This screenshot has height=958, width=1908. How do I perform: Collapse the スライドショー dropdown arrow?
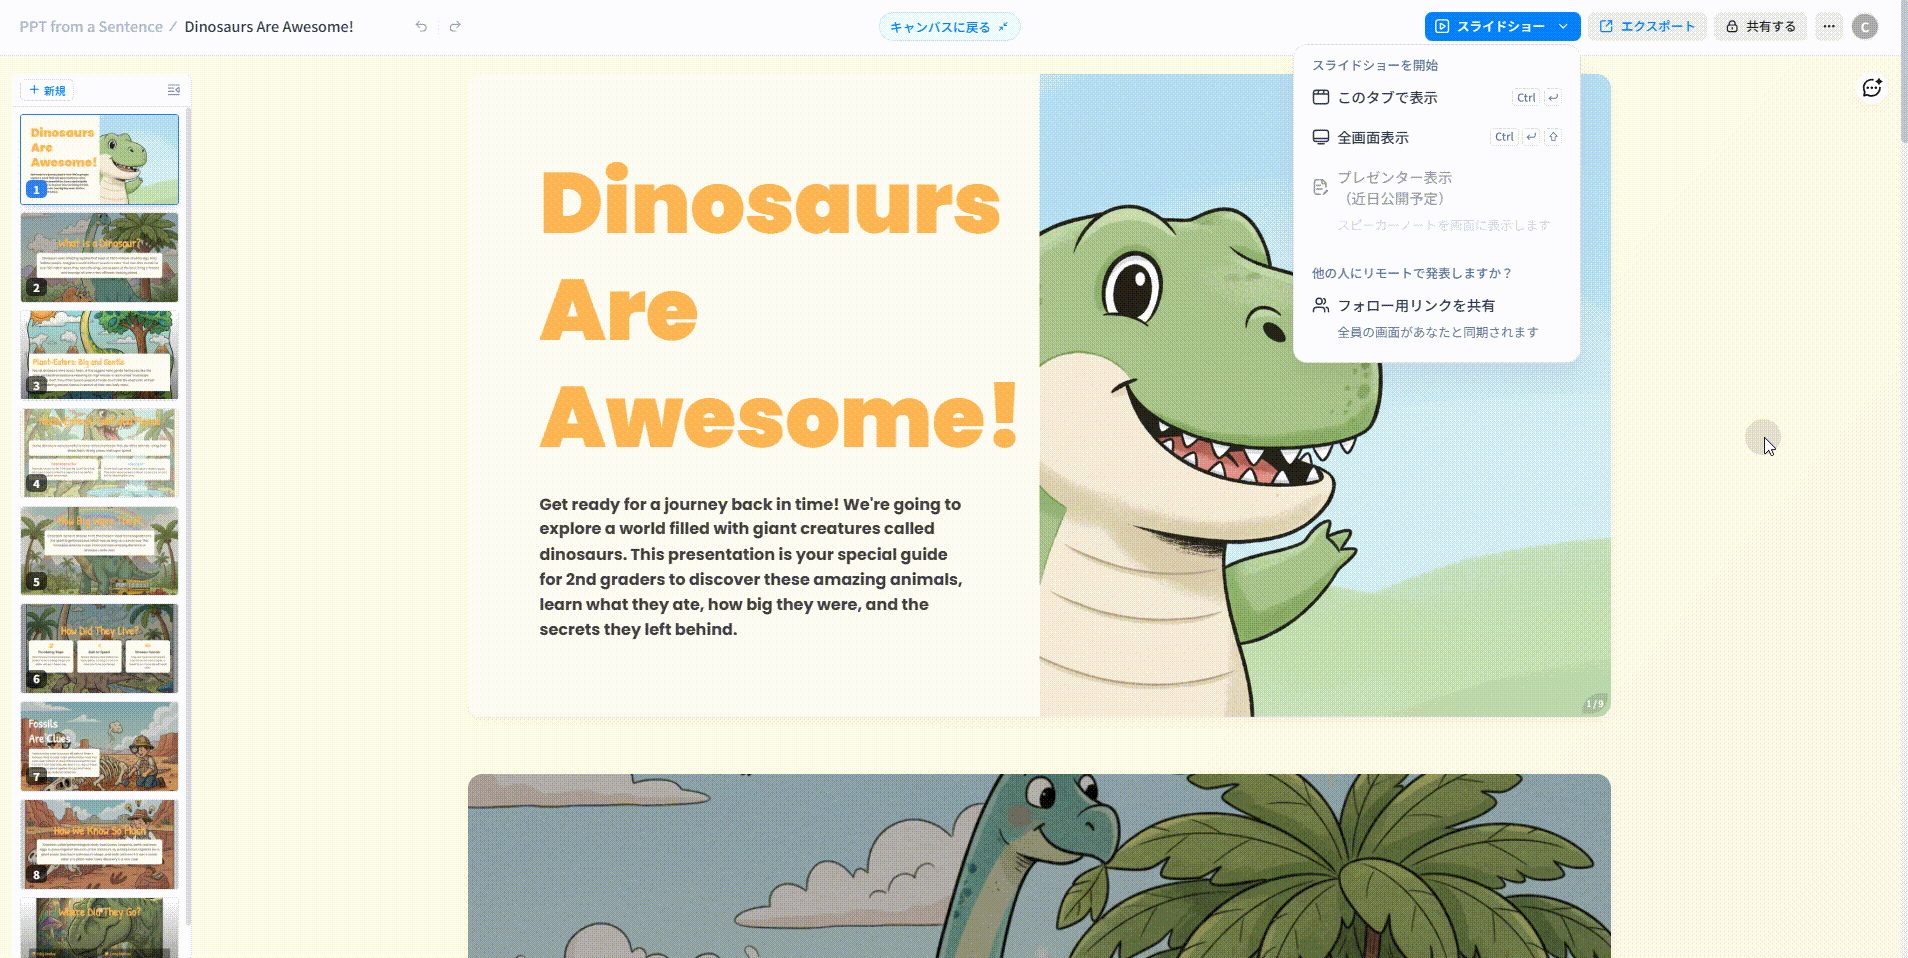[1563, 27]
